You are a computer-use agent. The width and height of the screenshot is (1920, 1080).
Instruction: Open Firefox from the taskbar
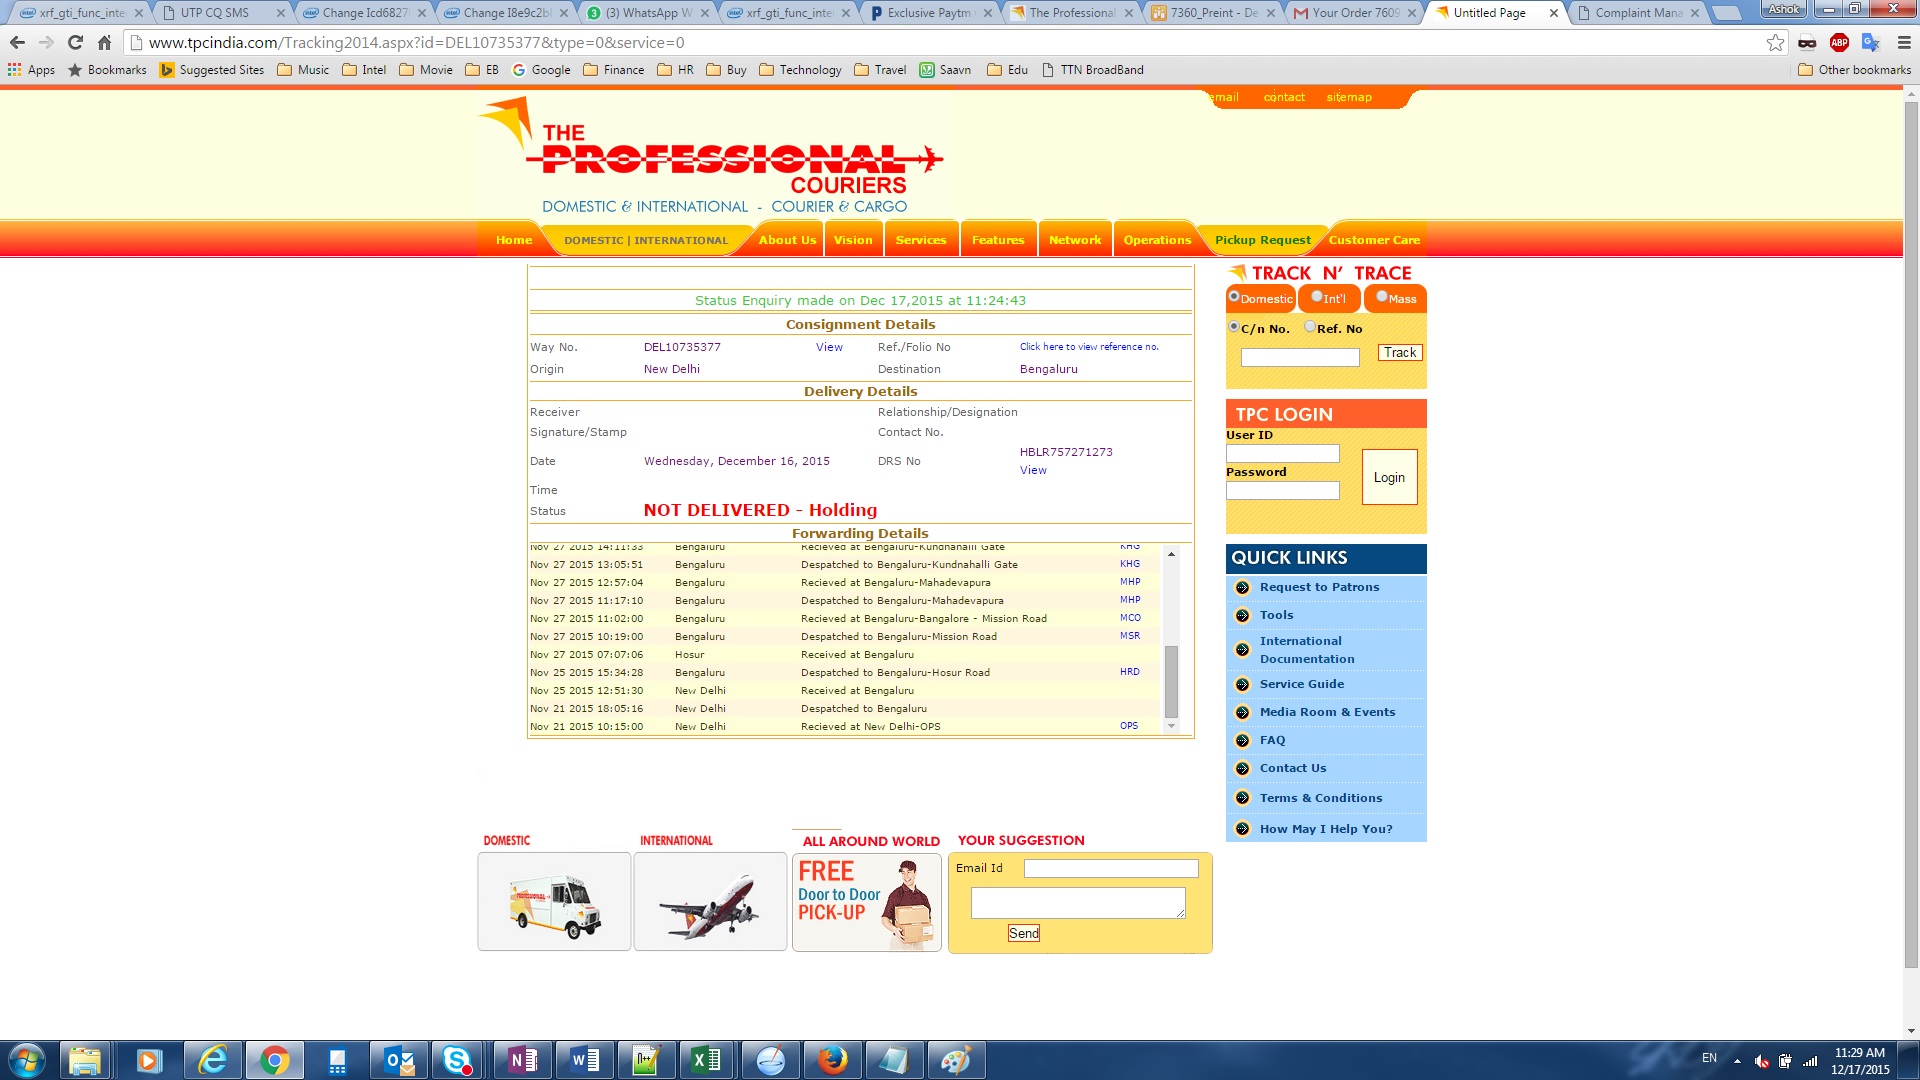point(832,1060)
